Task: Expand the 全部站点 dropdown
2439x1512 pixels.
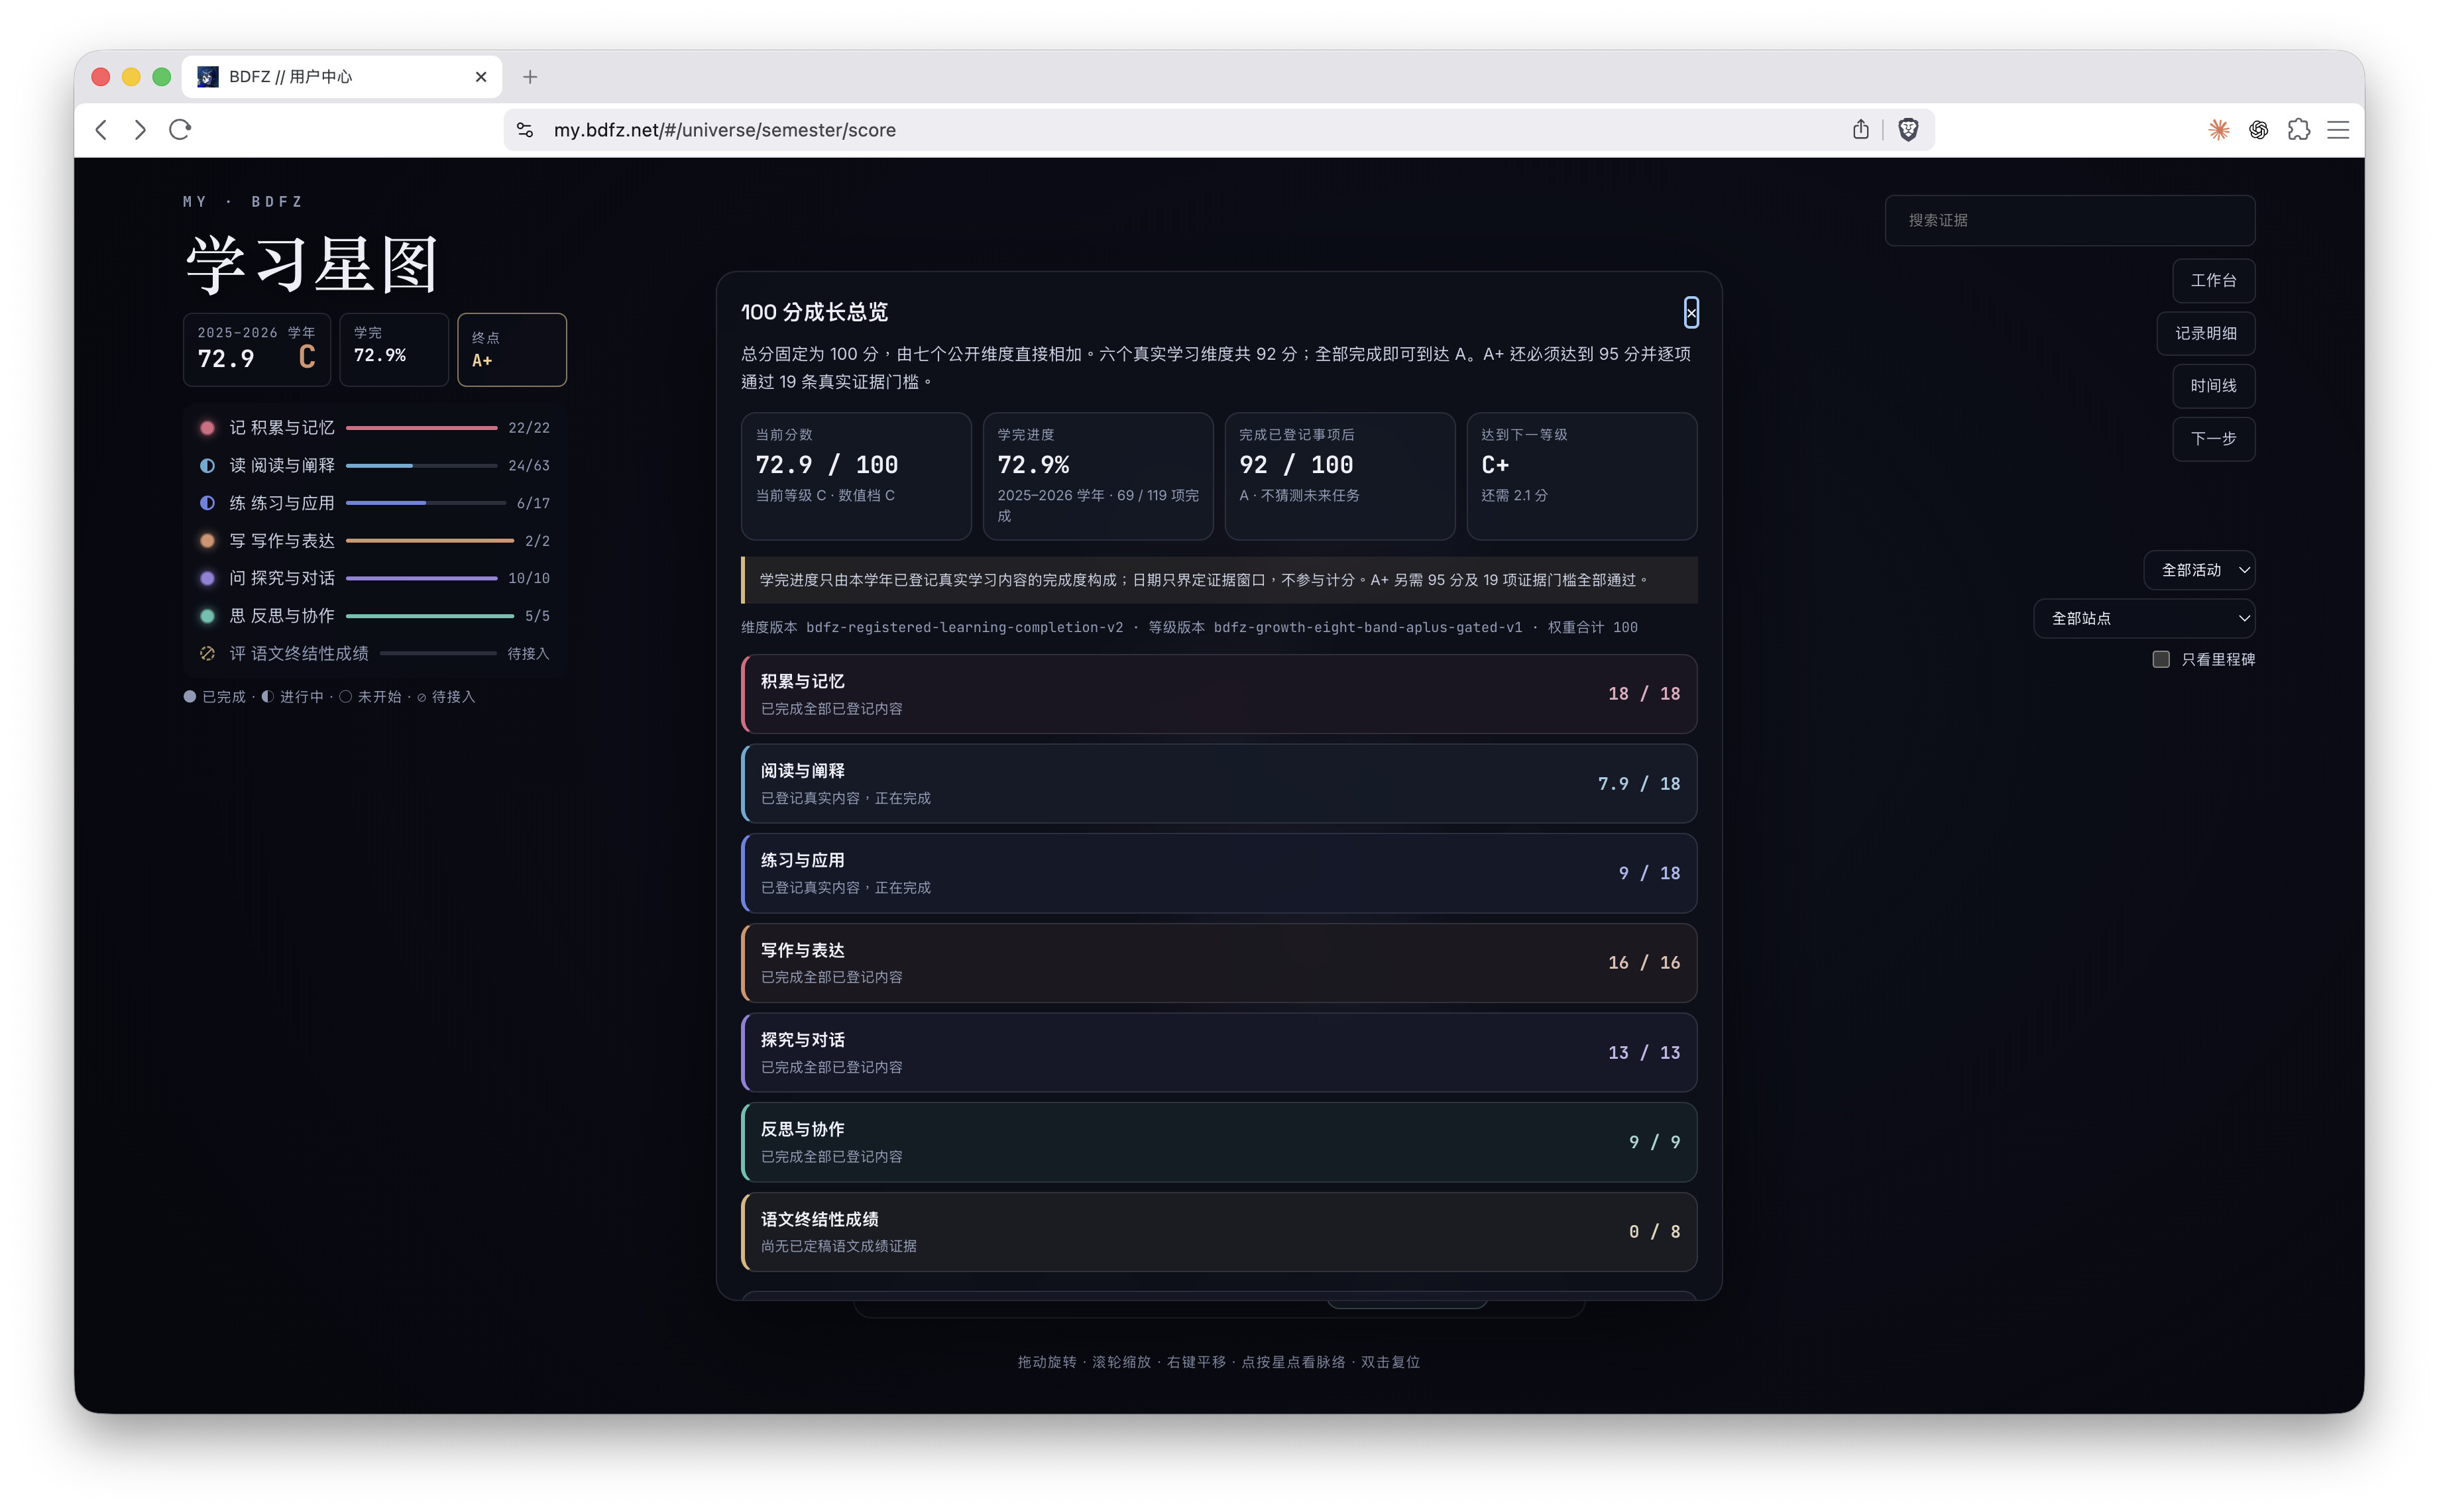Action: 2144,618
